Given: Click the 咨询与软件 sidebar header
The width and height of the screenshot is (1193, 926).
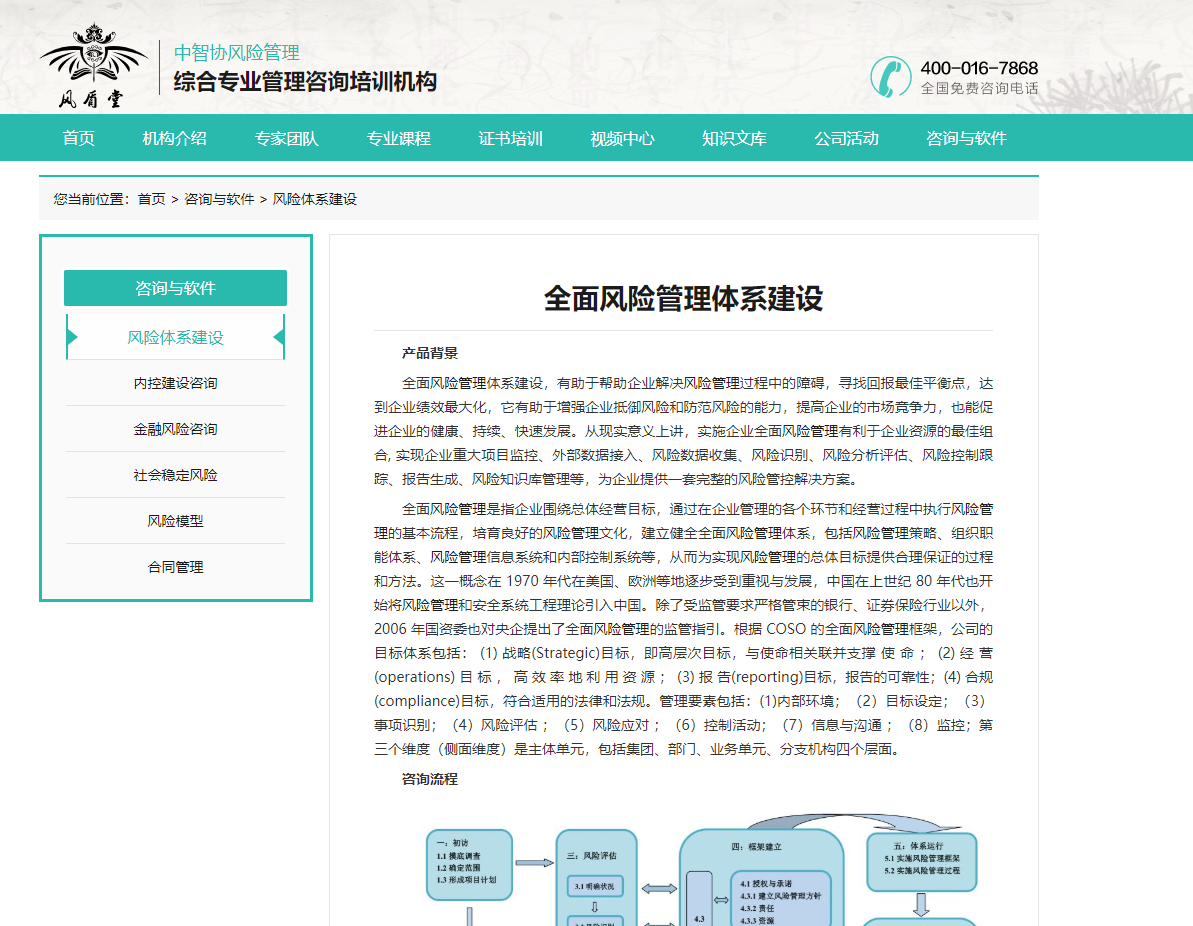Looking at the screenshot, I should (x=175, y=288).
